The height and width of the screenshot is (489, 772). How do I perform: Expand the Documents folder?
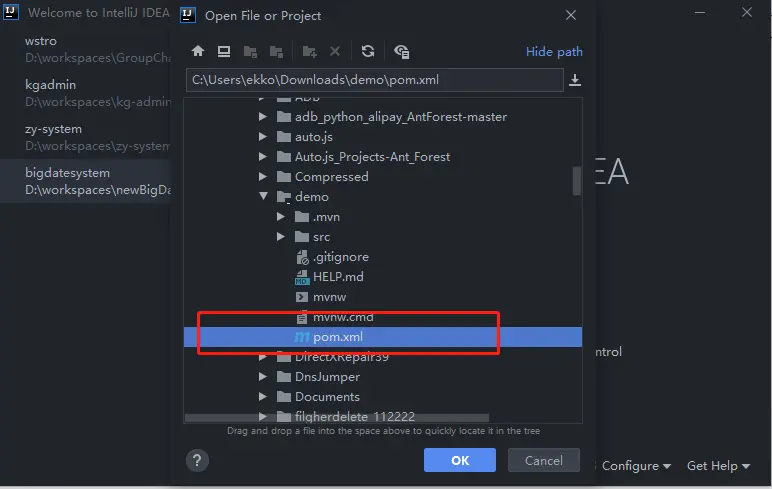click(263, 396)
